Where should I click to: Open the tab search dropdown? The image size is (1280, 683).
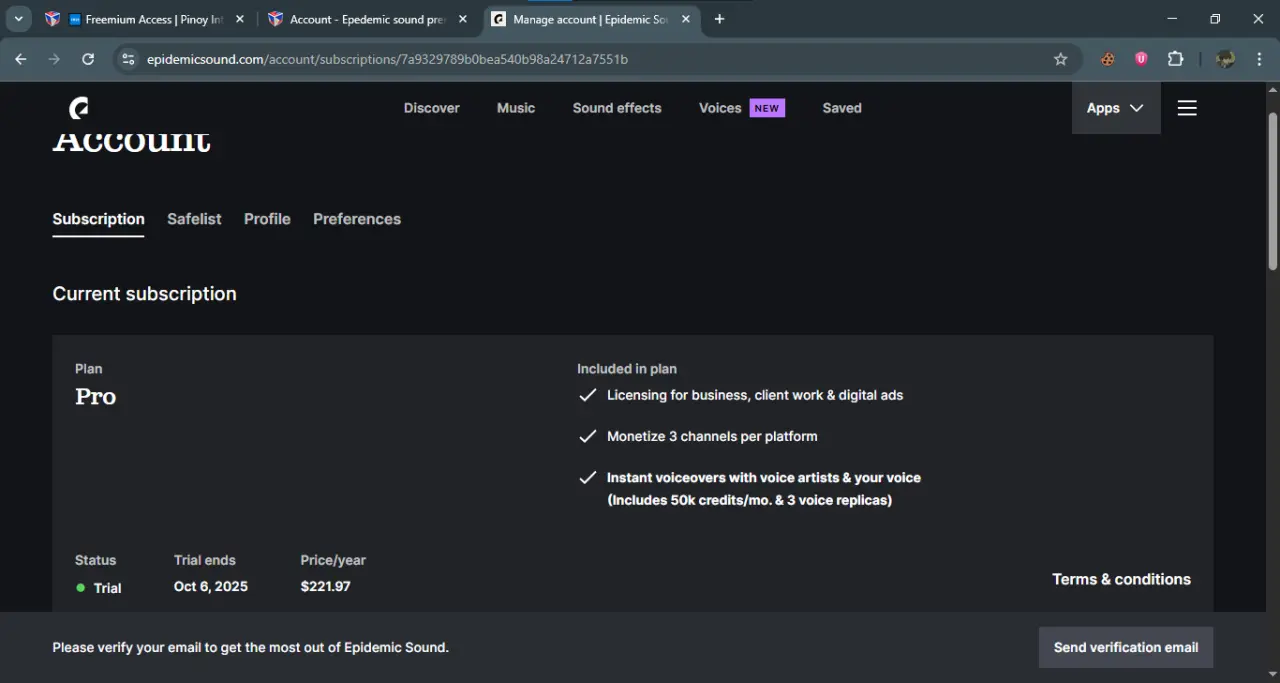coord(18,19)
